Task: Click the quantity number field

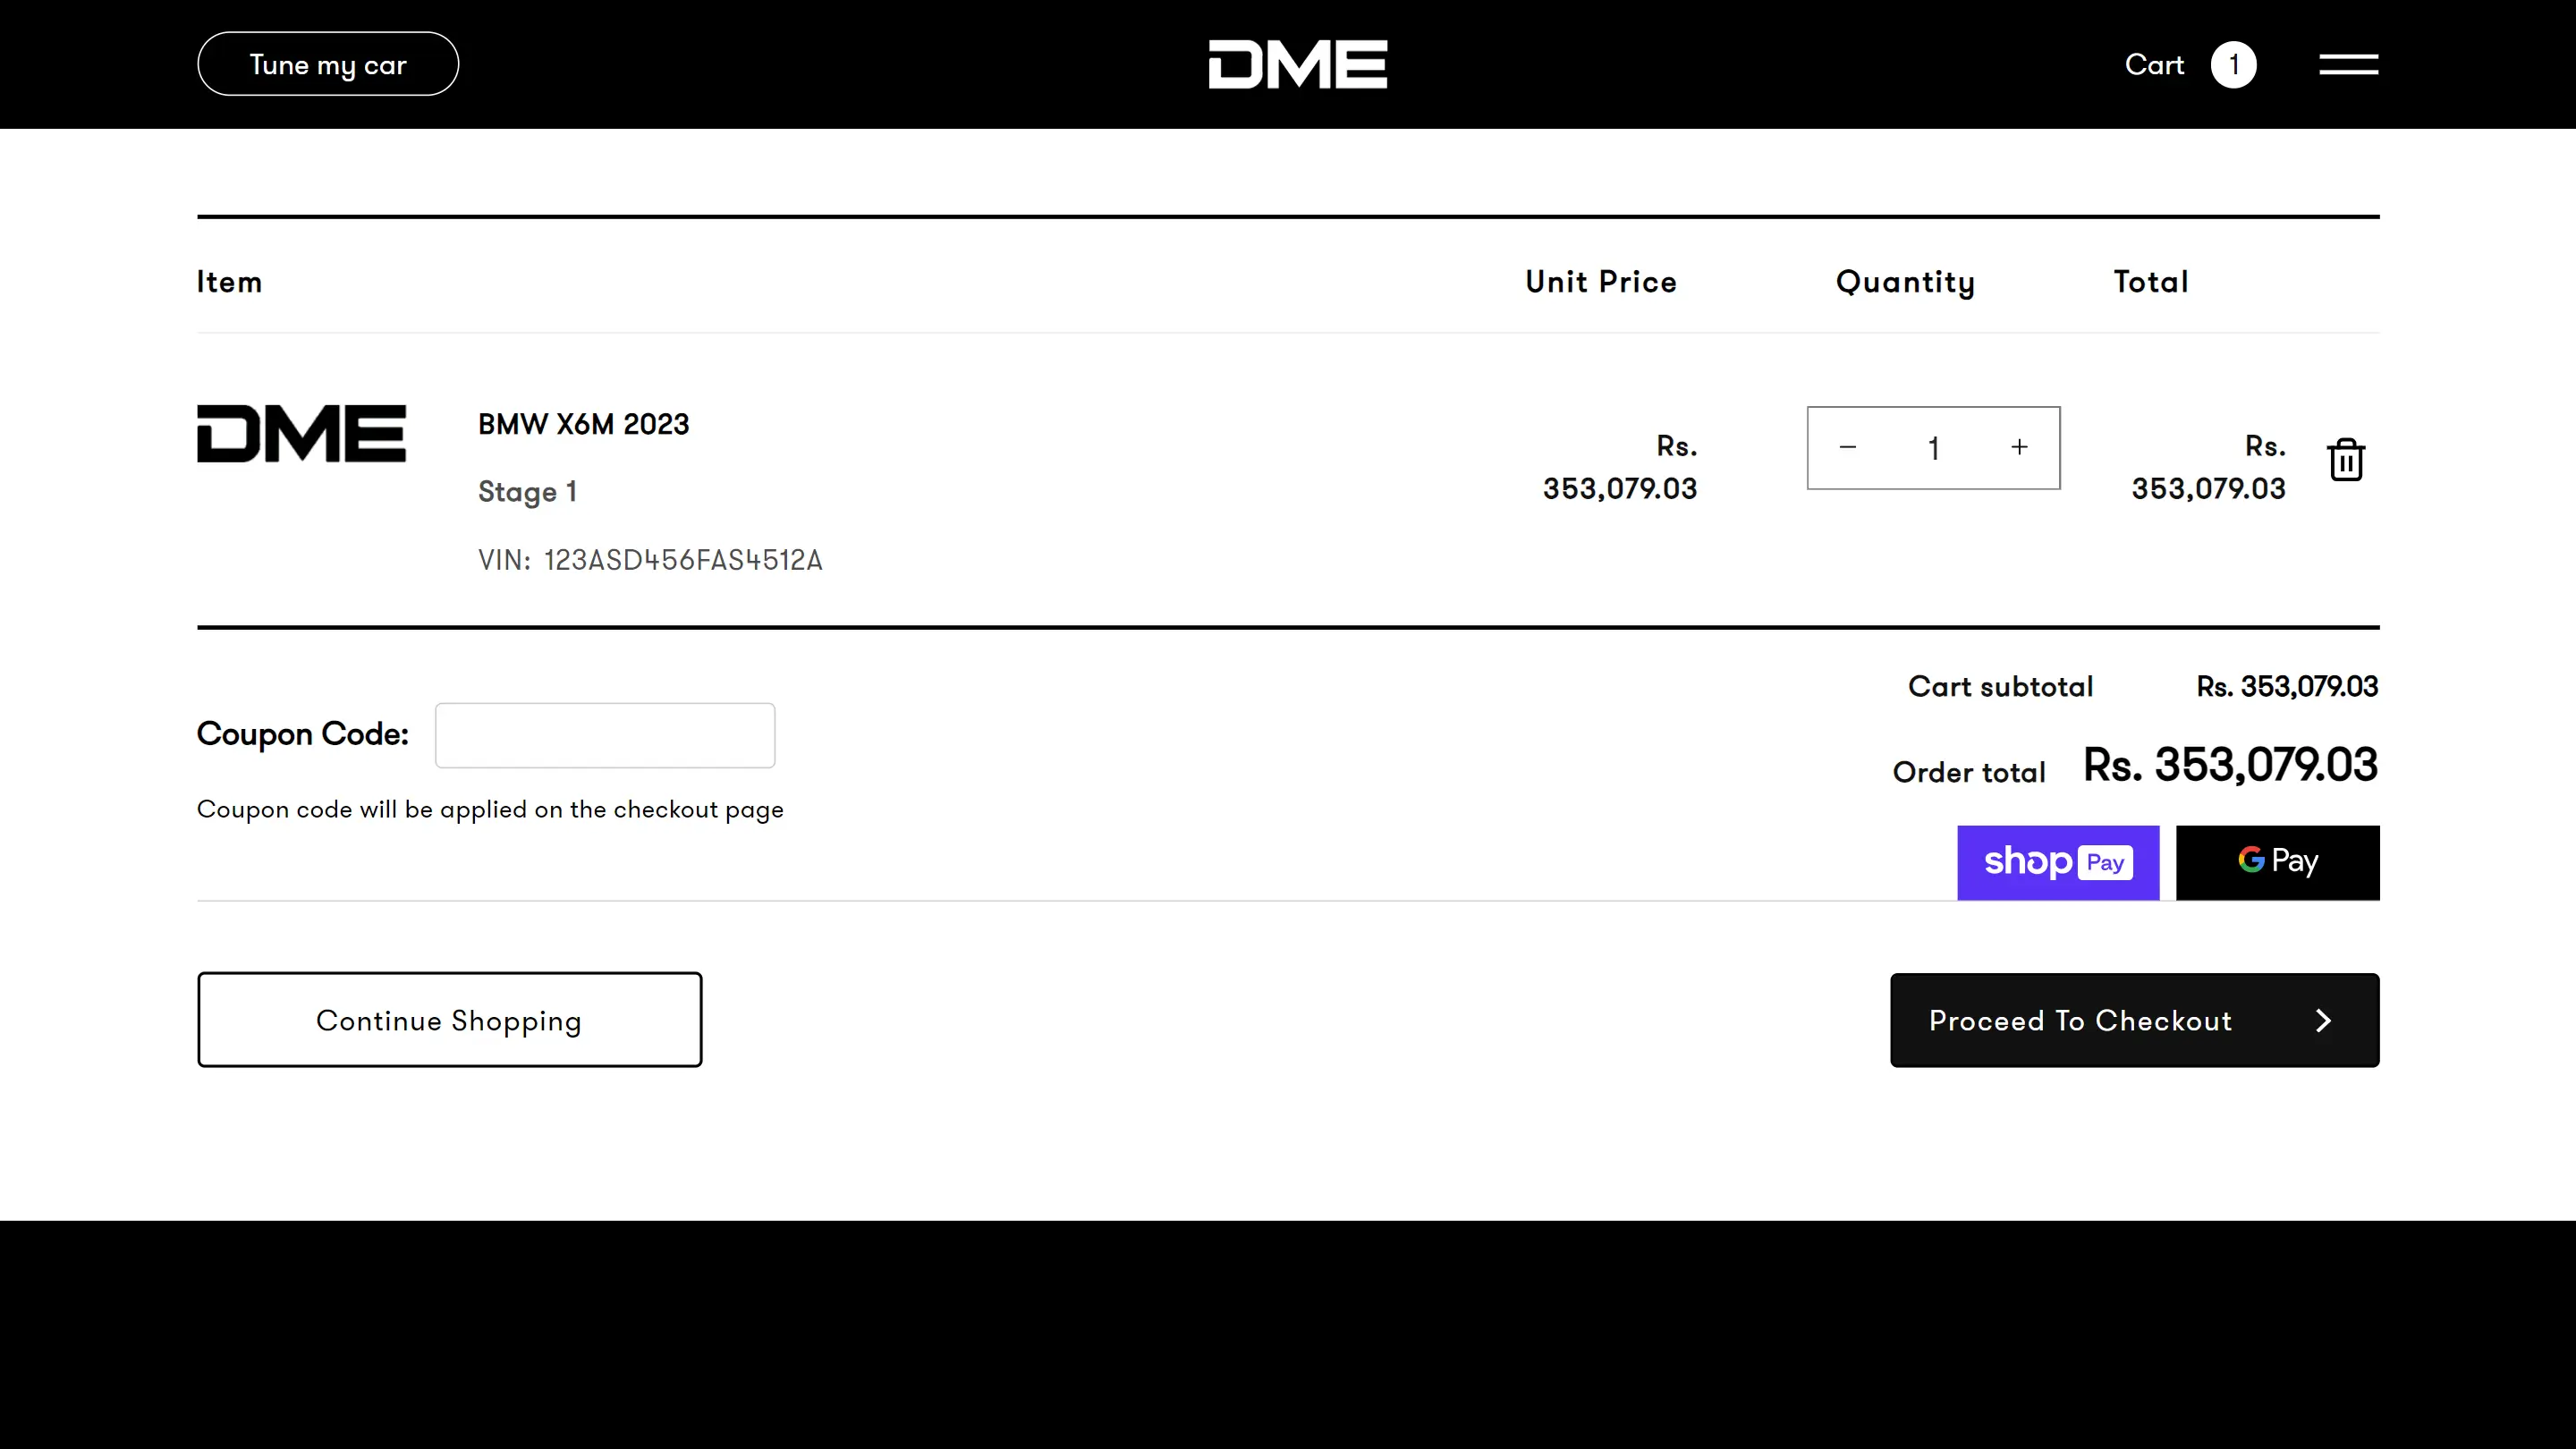Action: pyautogui.click(x=1933, y=448)
